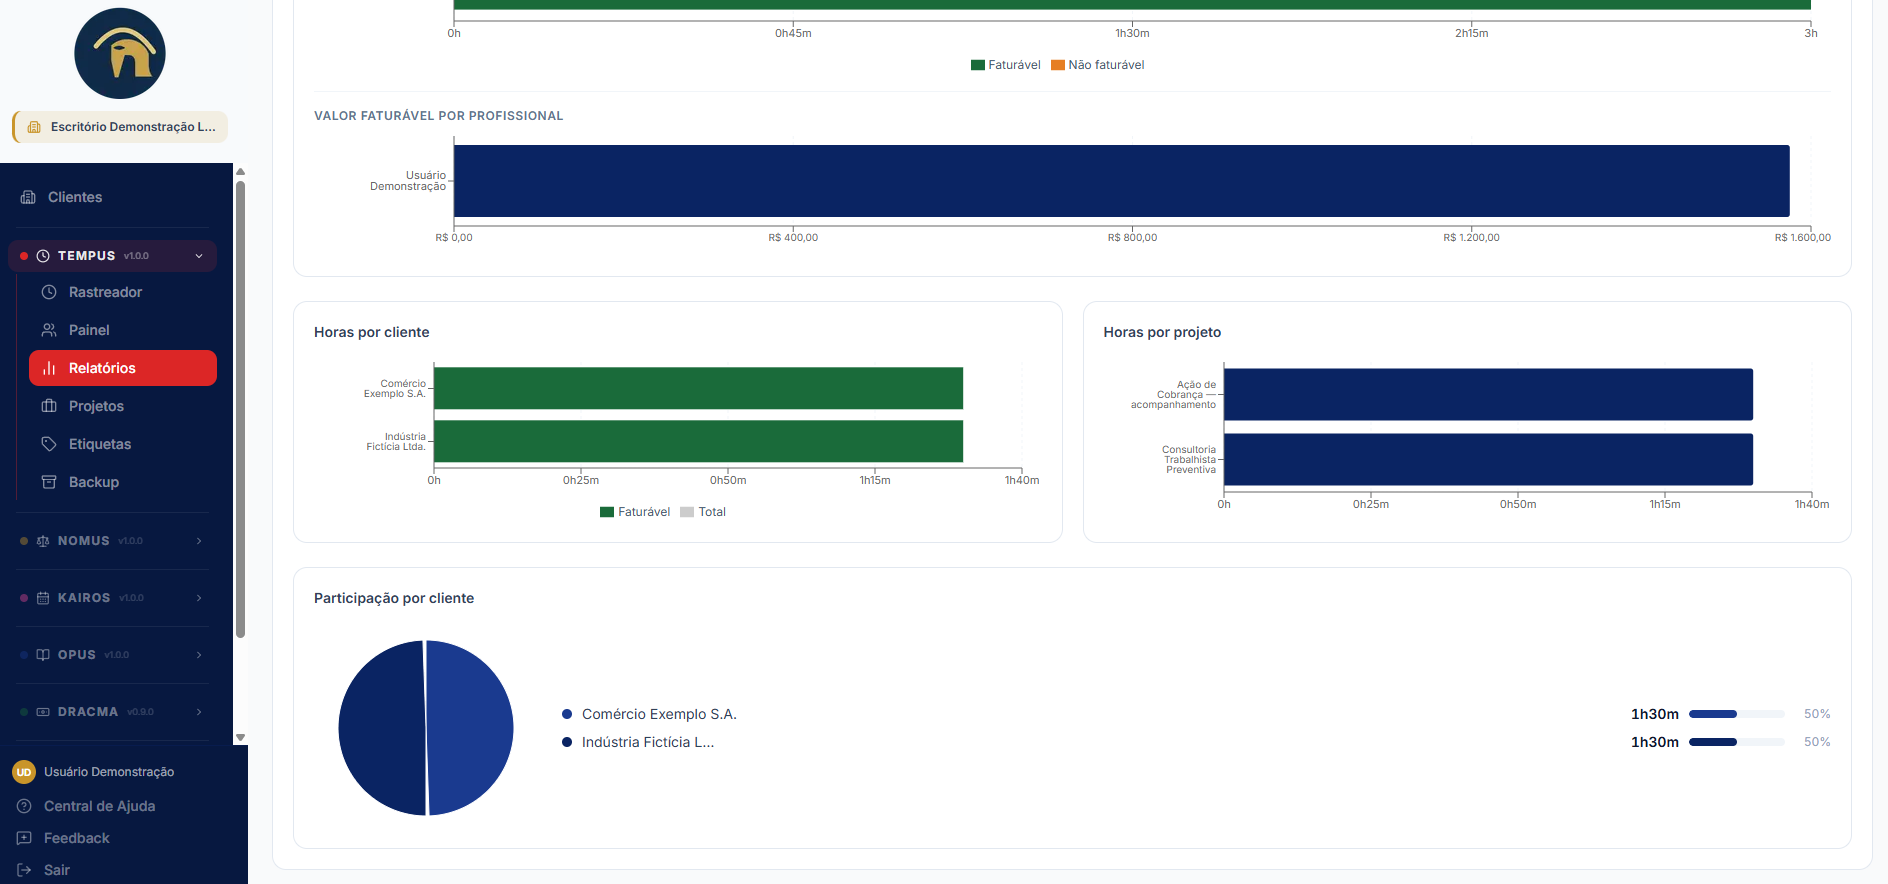1888x884 pixels.
Task: Toggle Faturável legend in Horas por cliente
Action: 635,512
